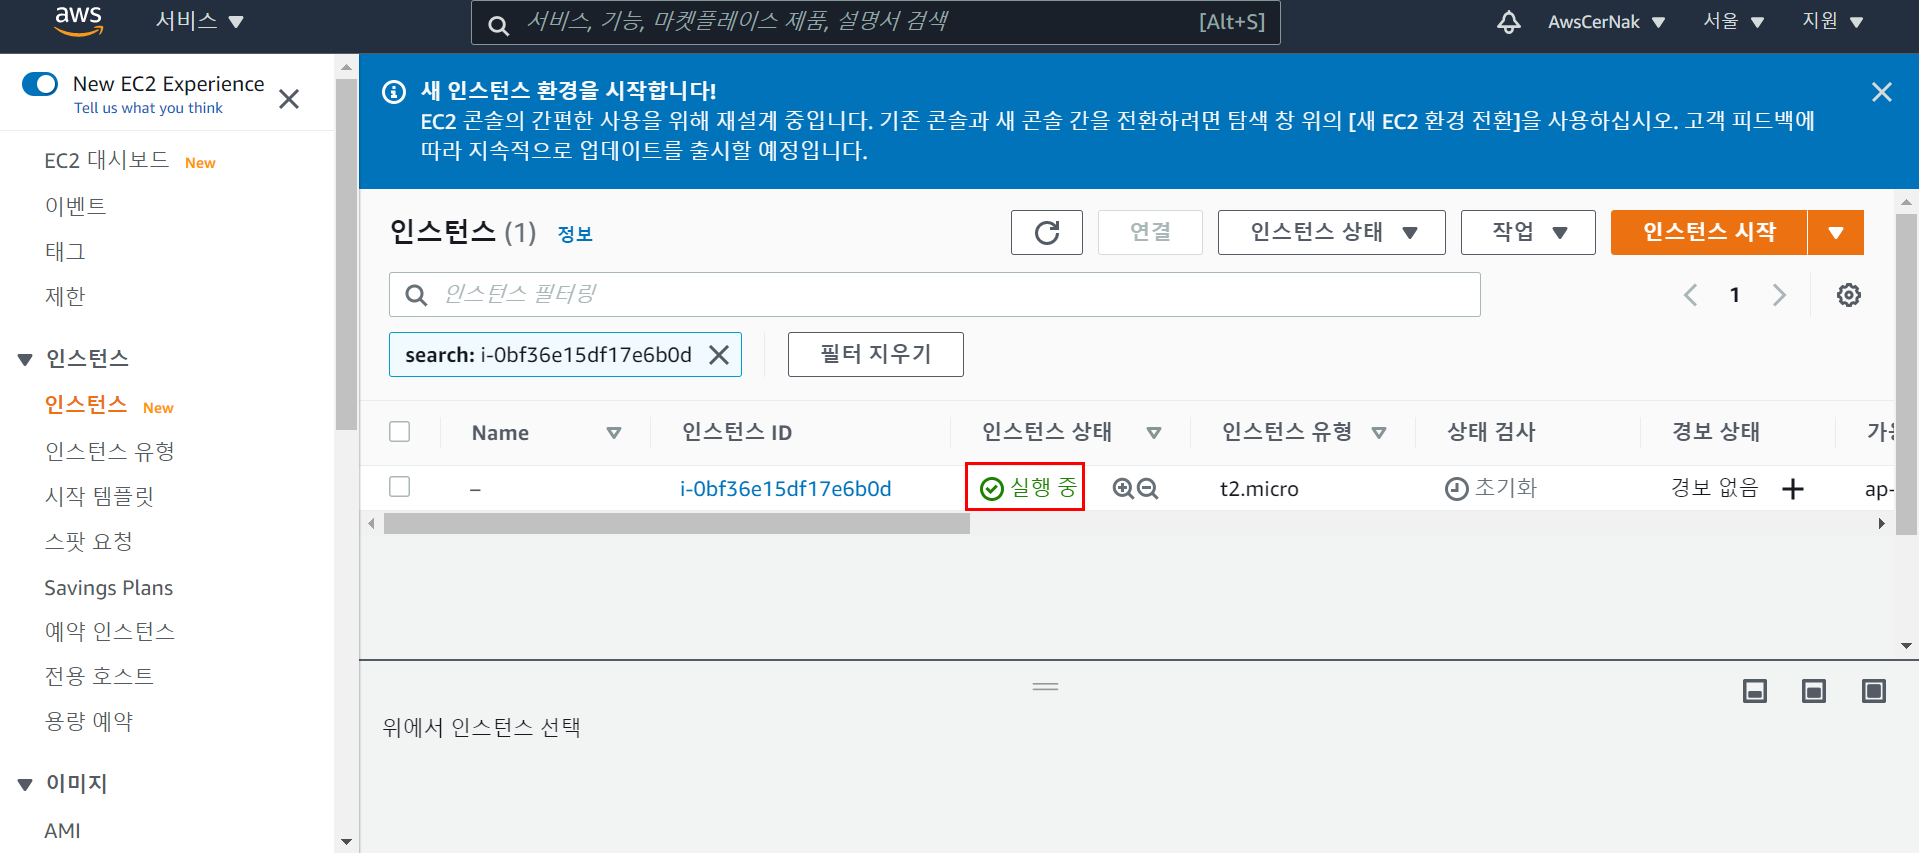Open 태그 in sidebar
Image resolution: width=1919 pixels, height=853 pixels.
[65, 251]
